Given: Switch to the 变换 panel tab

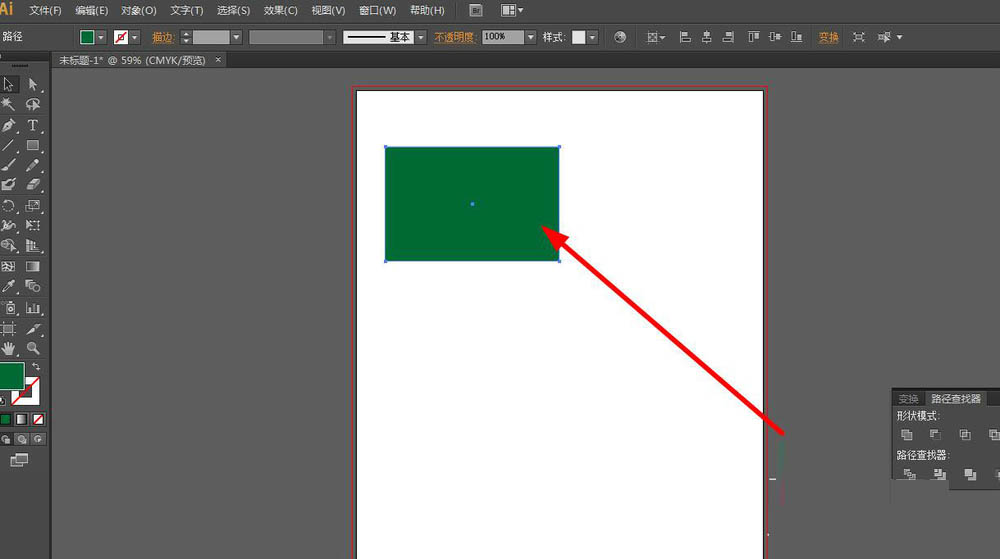Looking at the screenshot, I should pos(908,398).
